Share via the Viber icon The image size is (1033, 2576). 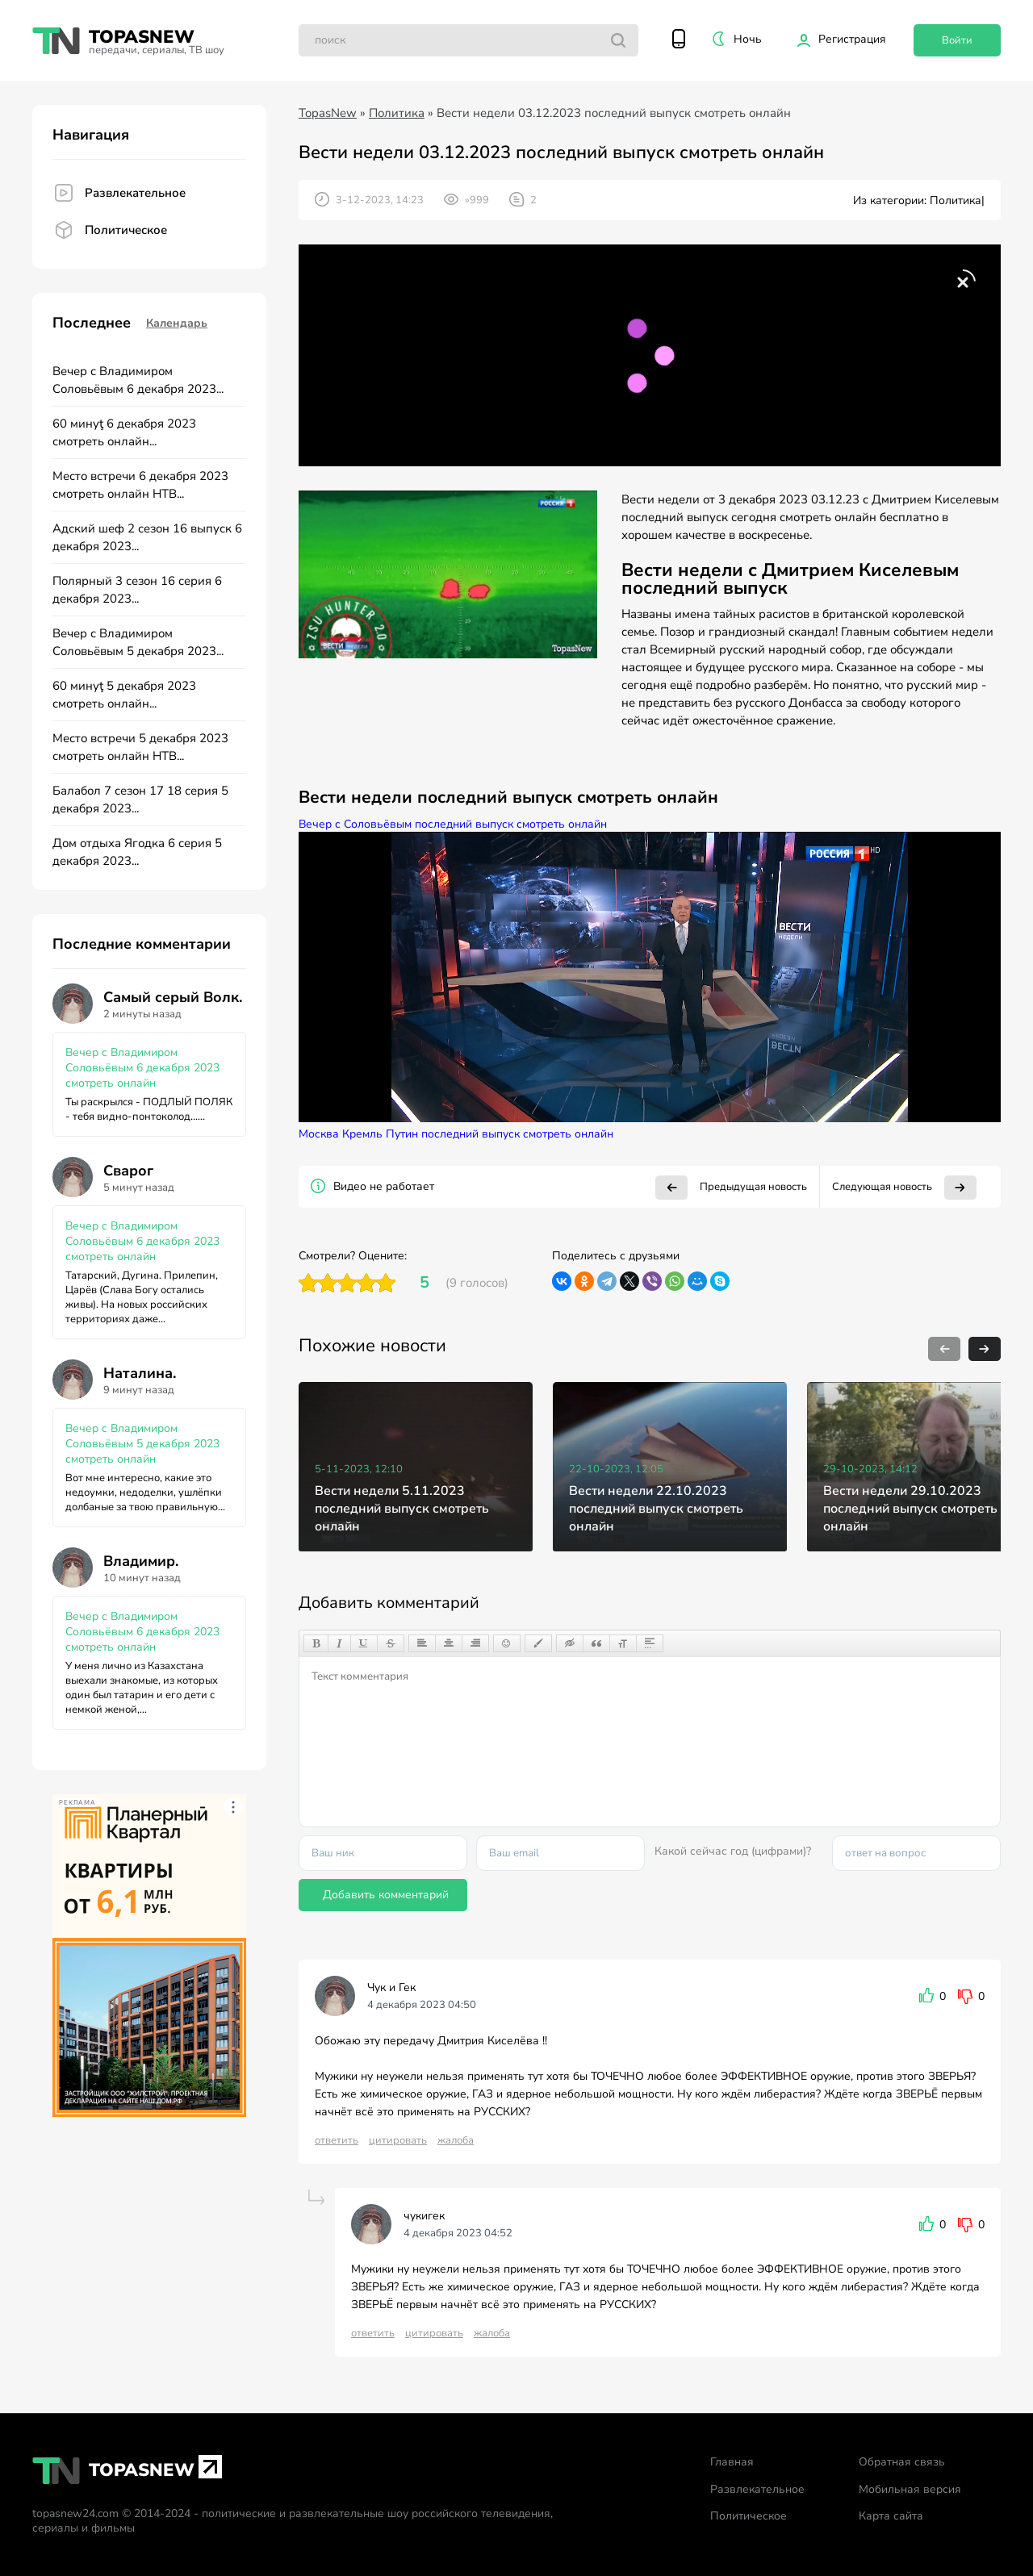652,1281
